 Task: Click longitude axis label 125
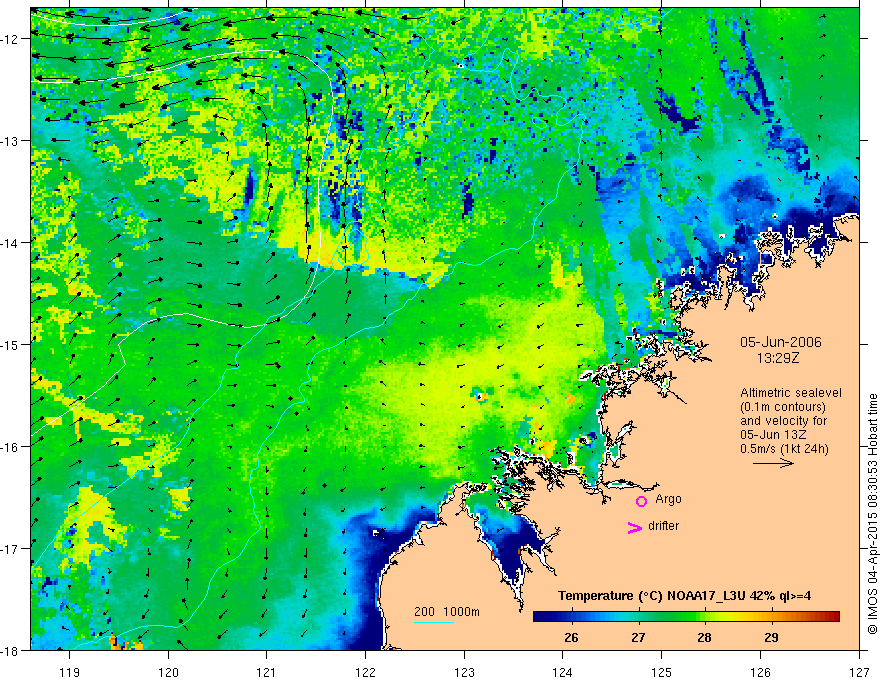click(662, 672)
